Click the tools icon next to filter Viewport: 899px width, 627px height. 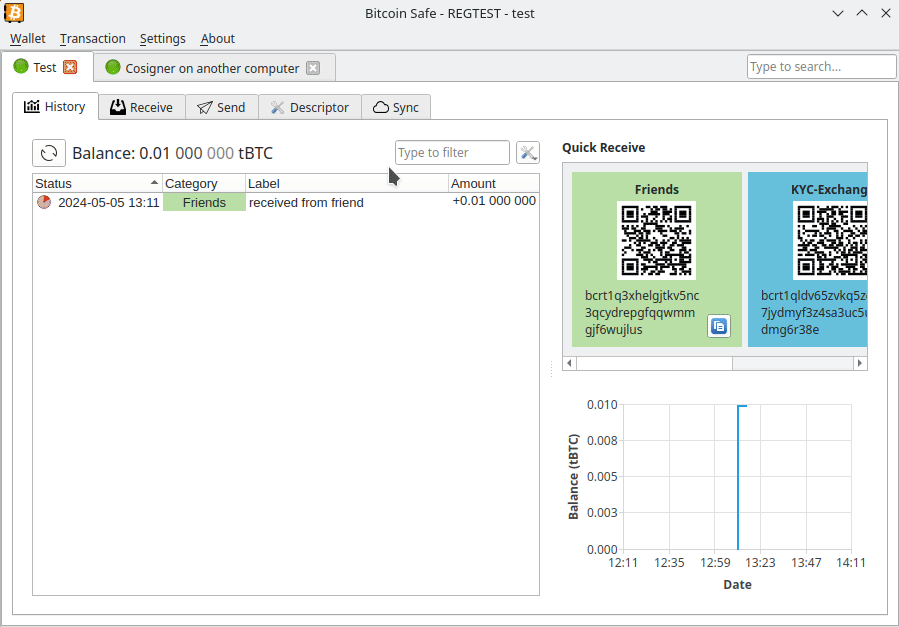[x=527, y=152]
